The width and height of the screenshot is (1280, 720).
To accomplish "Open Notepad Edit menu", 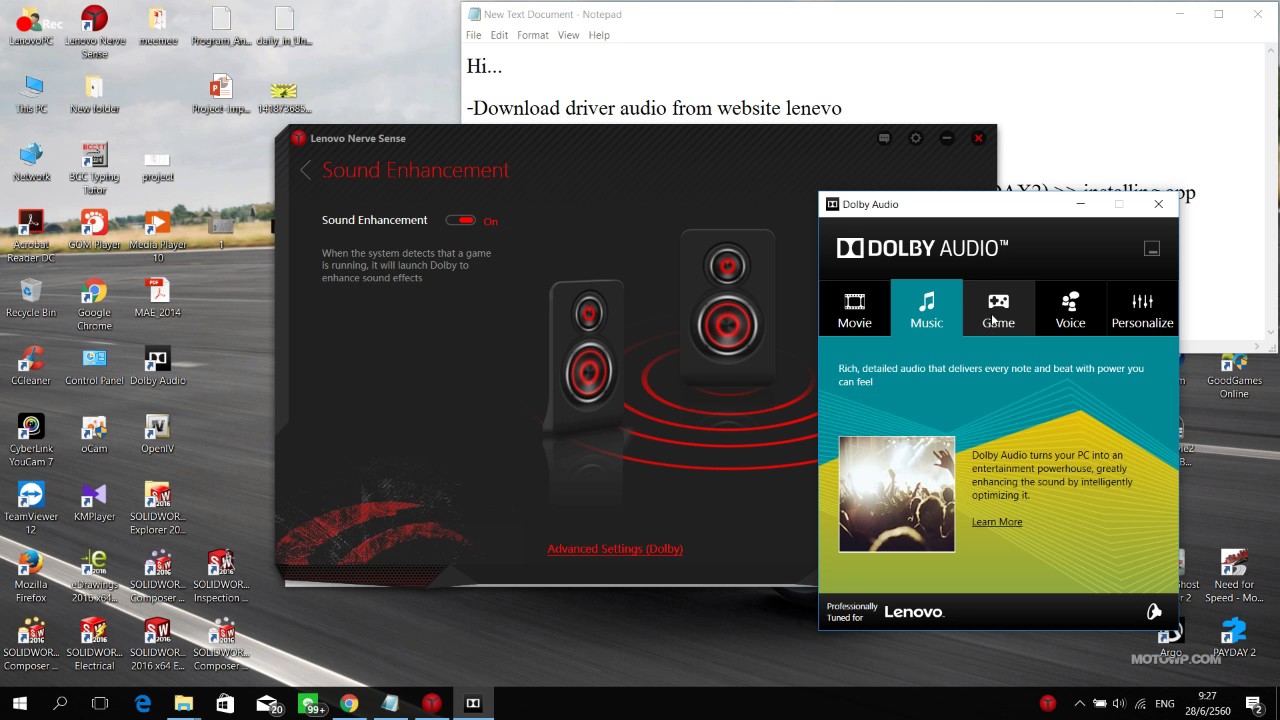I will [499, 35].
